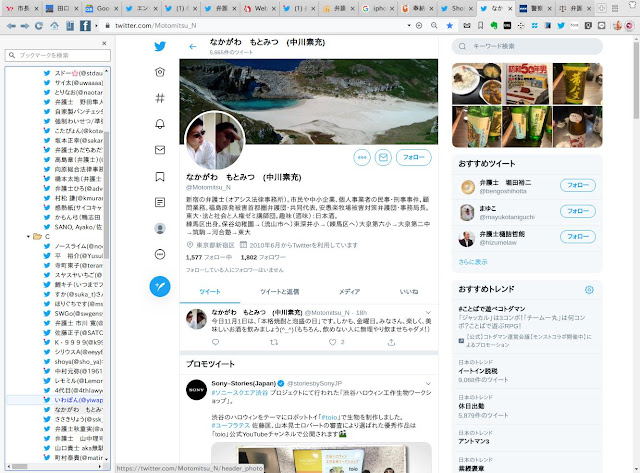The height and width of the screenshot is (473, 640).
Task: Switch to ツイートと返信 tab
Action: [x=280, y=292]
